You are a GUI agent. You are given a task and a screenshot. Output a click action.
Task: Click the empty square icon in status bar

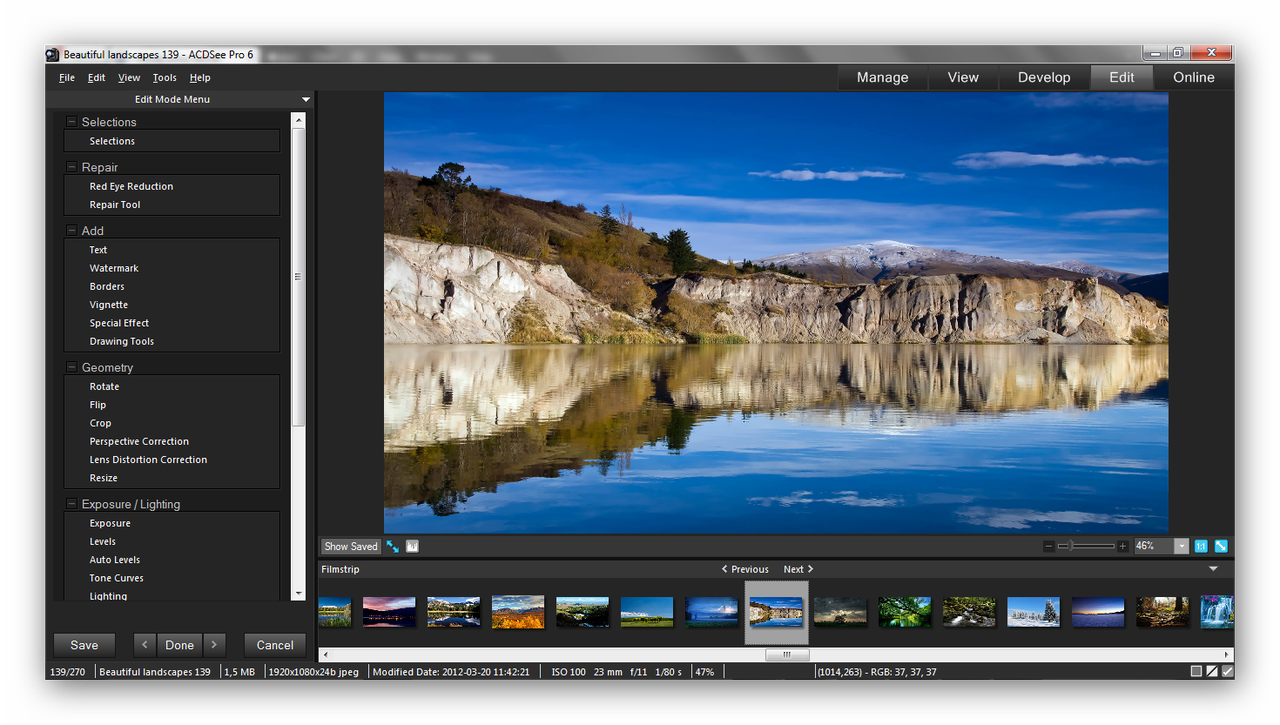[1196, 671]
